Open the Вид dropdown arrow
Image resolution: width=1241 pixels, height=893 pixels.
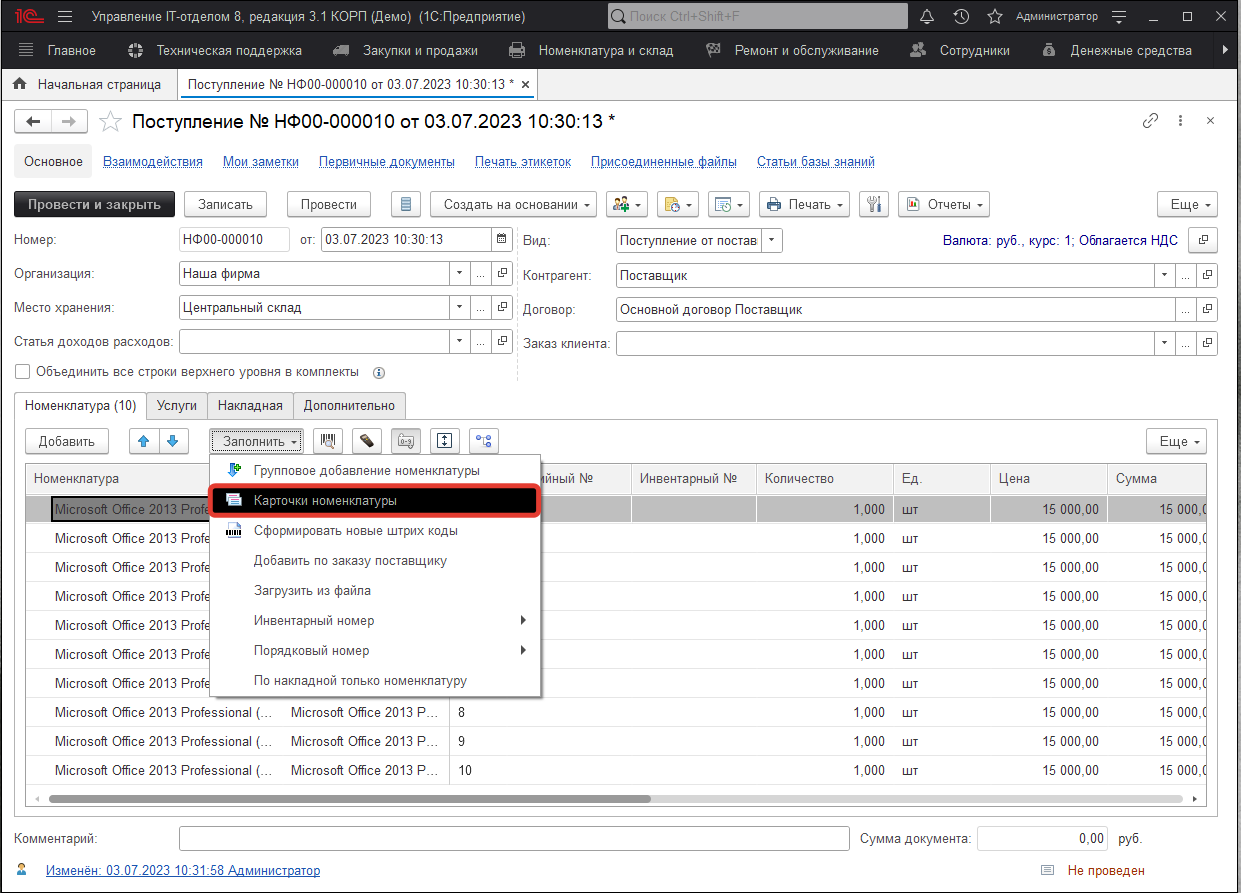[x=772, y=241]
